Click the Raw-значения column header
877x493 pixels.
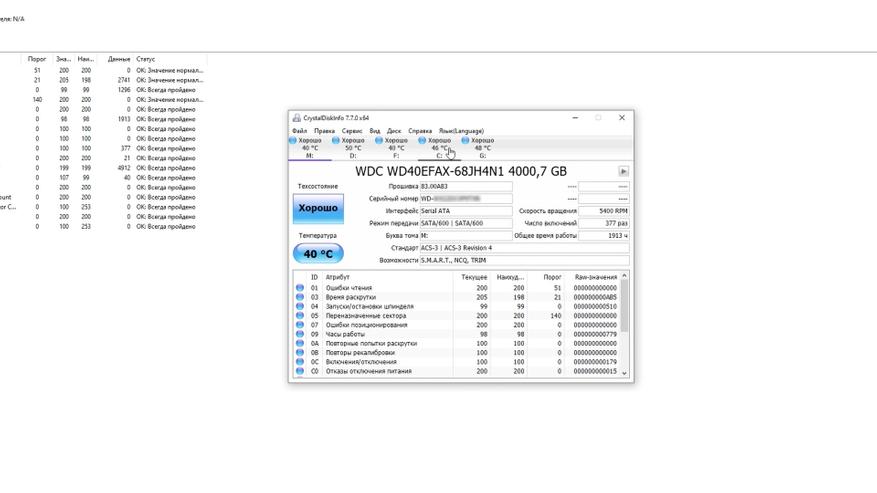pyautogui.click(x=592, y=277)
